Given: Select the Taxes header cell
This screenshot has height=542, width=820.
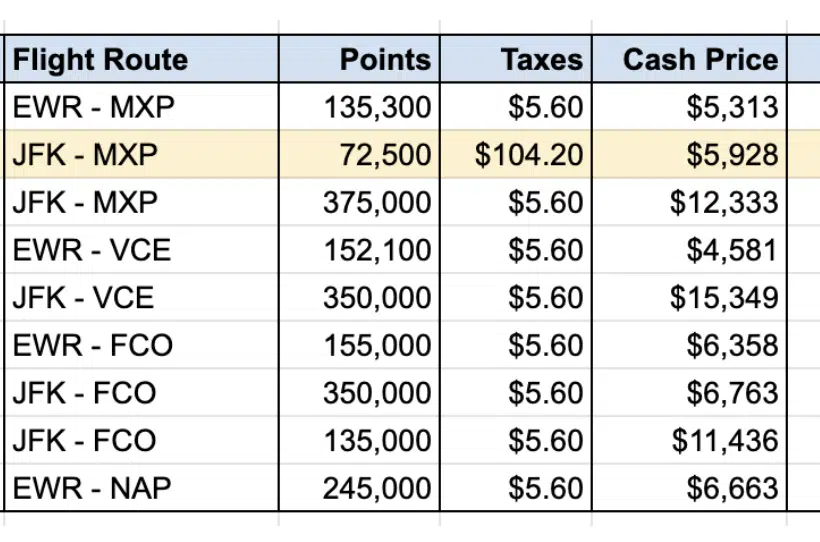Looking at the screenshot, I should (x=542, y=60).
